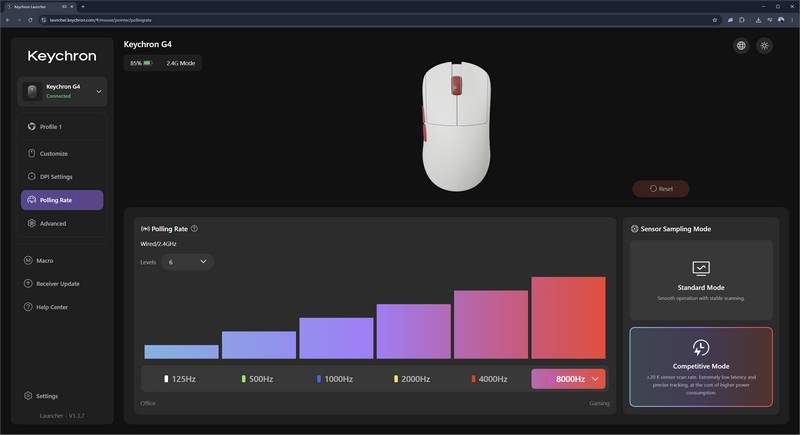Expand the Keychron G4 device dropdown chevron
Viewport: 800px width, 435px height.
98,92
